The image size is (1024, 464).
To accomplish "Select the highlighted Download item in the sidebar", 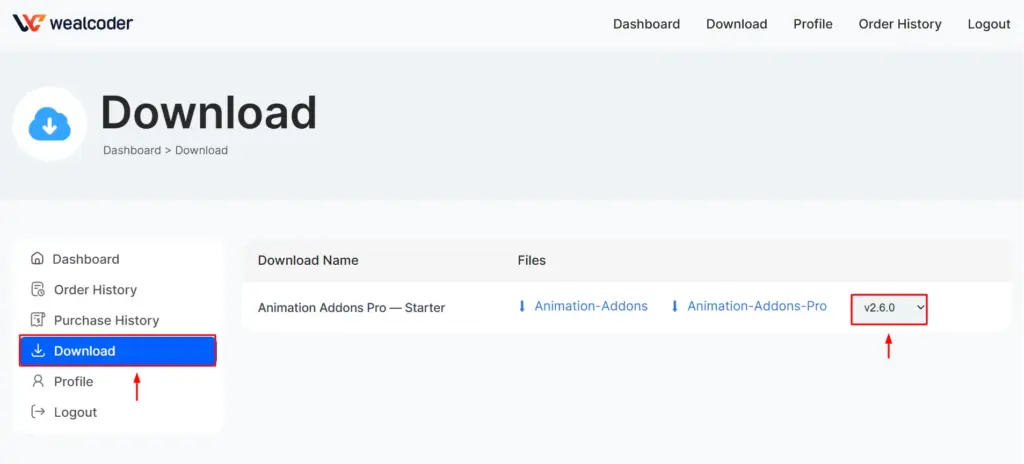I will coord(118,351).
